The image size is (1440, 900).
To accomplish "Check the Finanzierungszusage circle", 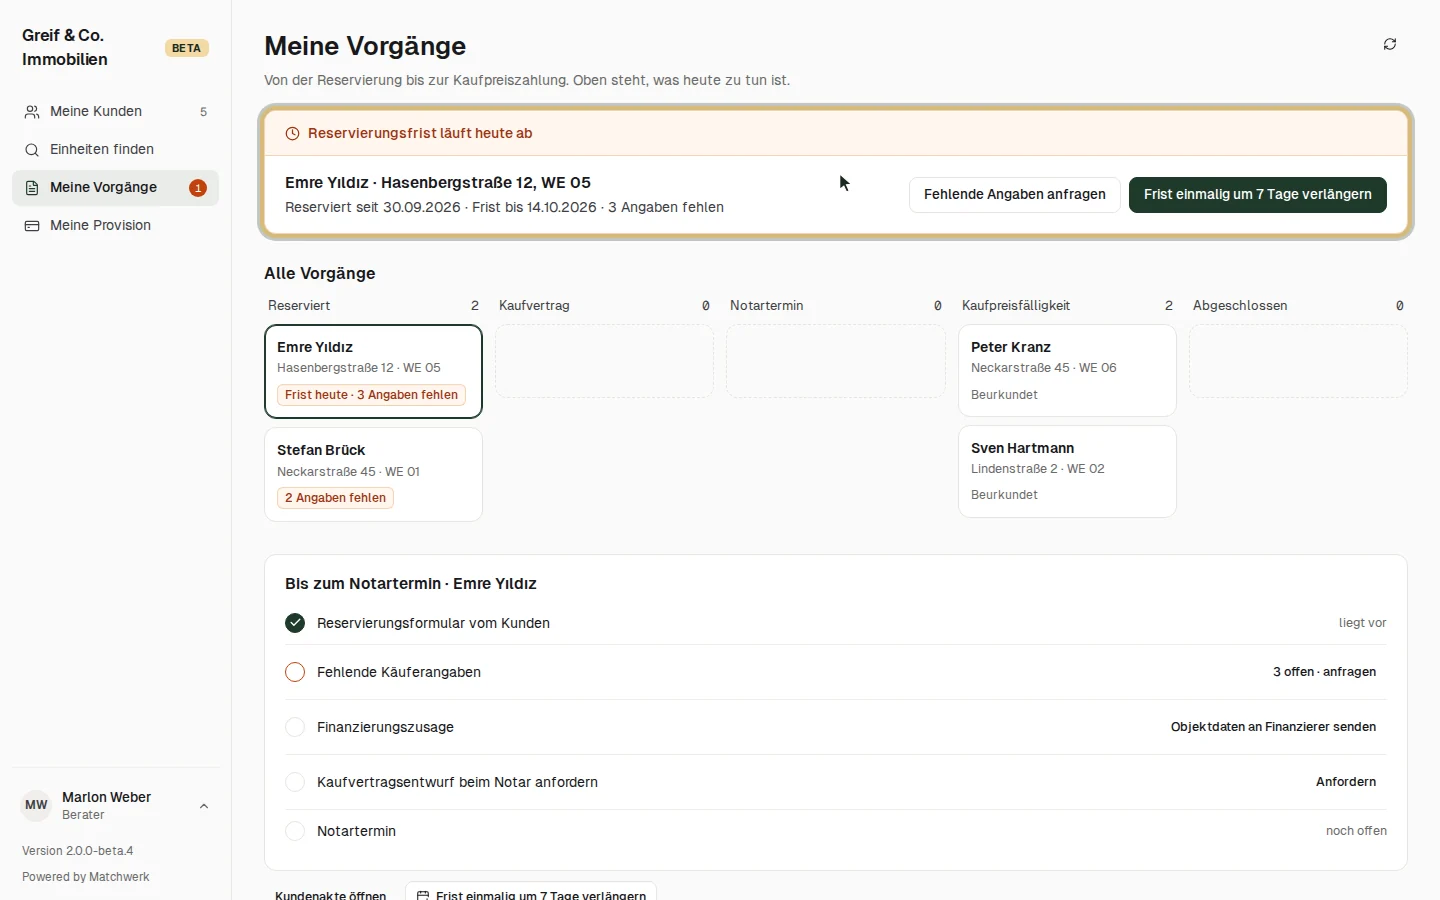I will (295, 727).
